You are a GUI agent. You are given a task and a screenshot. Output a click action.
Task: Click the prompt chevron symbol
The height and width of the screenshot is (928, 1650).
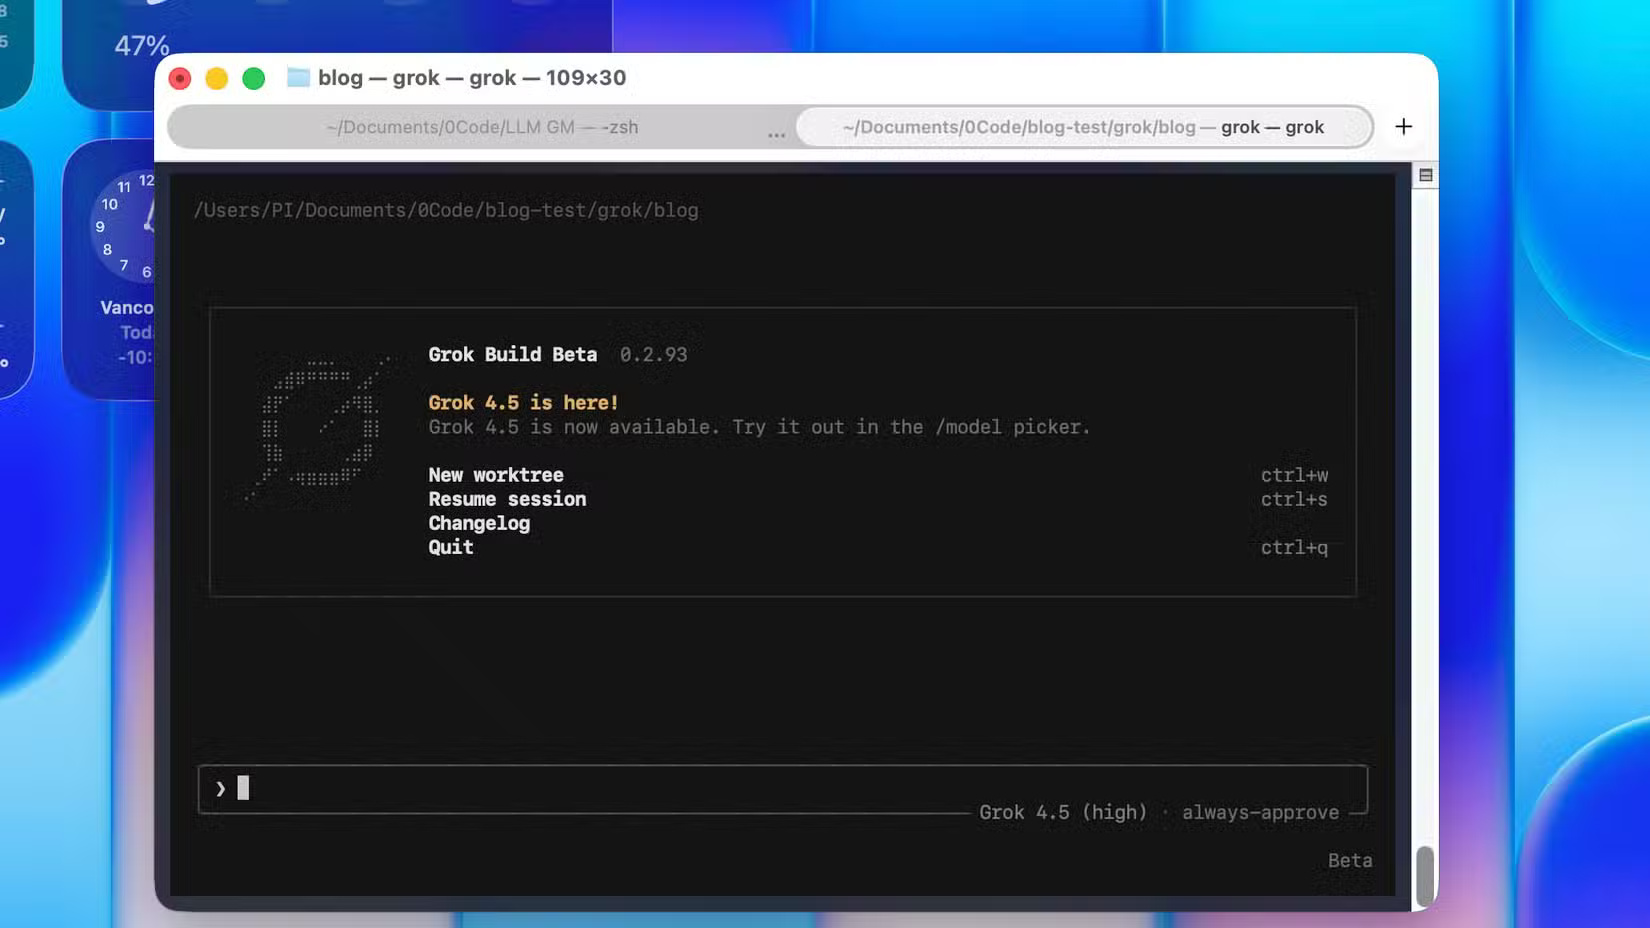[x=220, y=789]
